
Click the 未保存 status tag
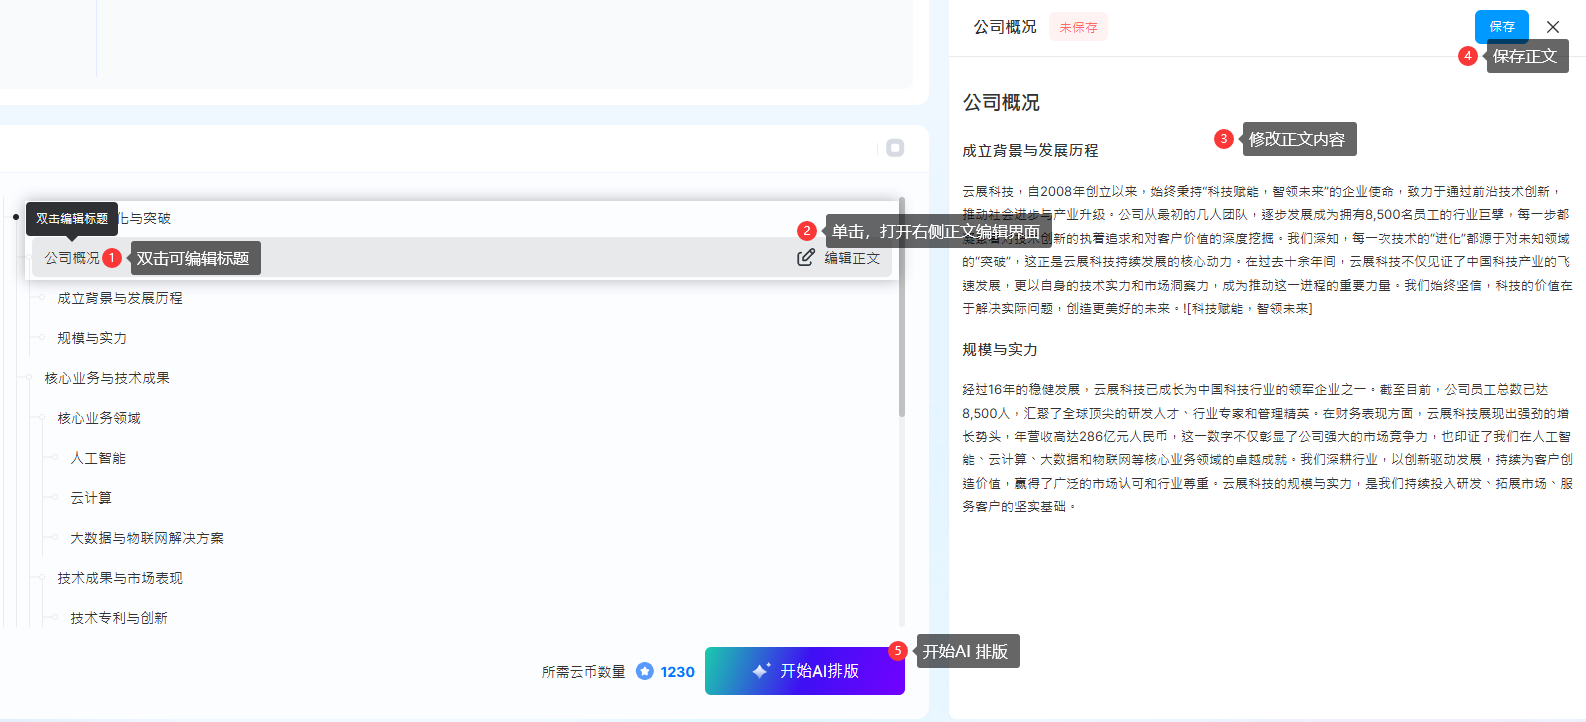click(1078, 28)
